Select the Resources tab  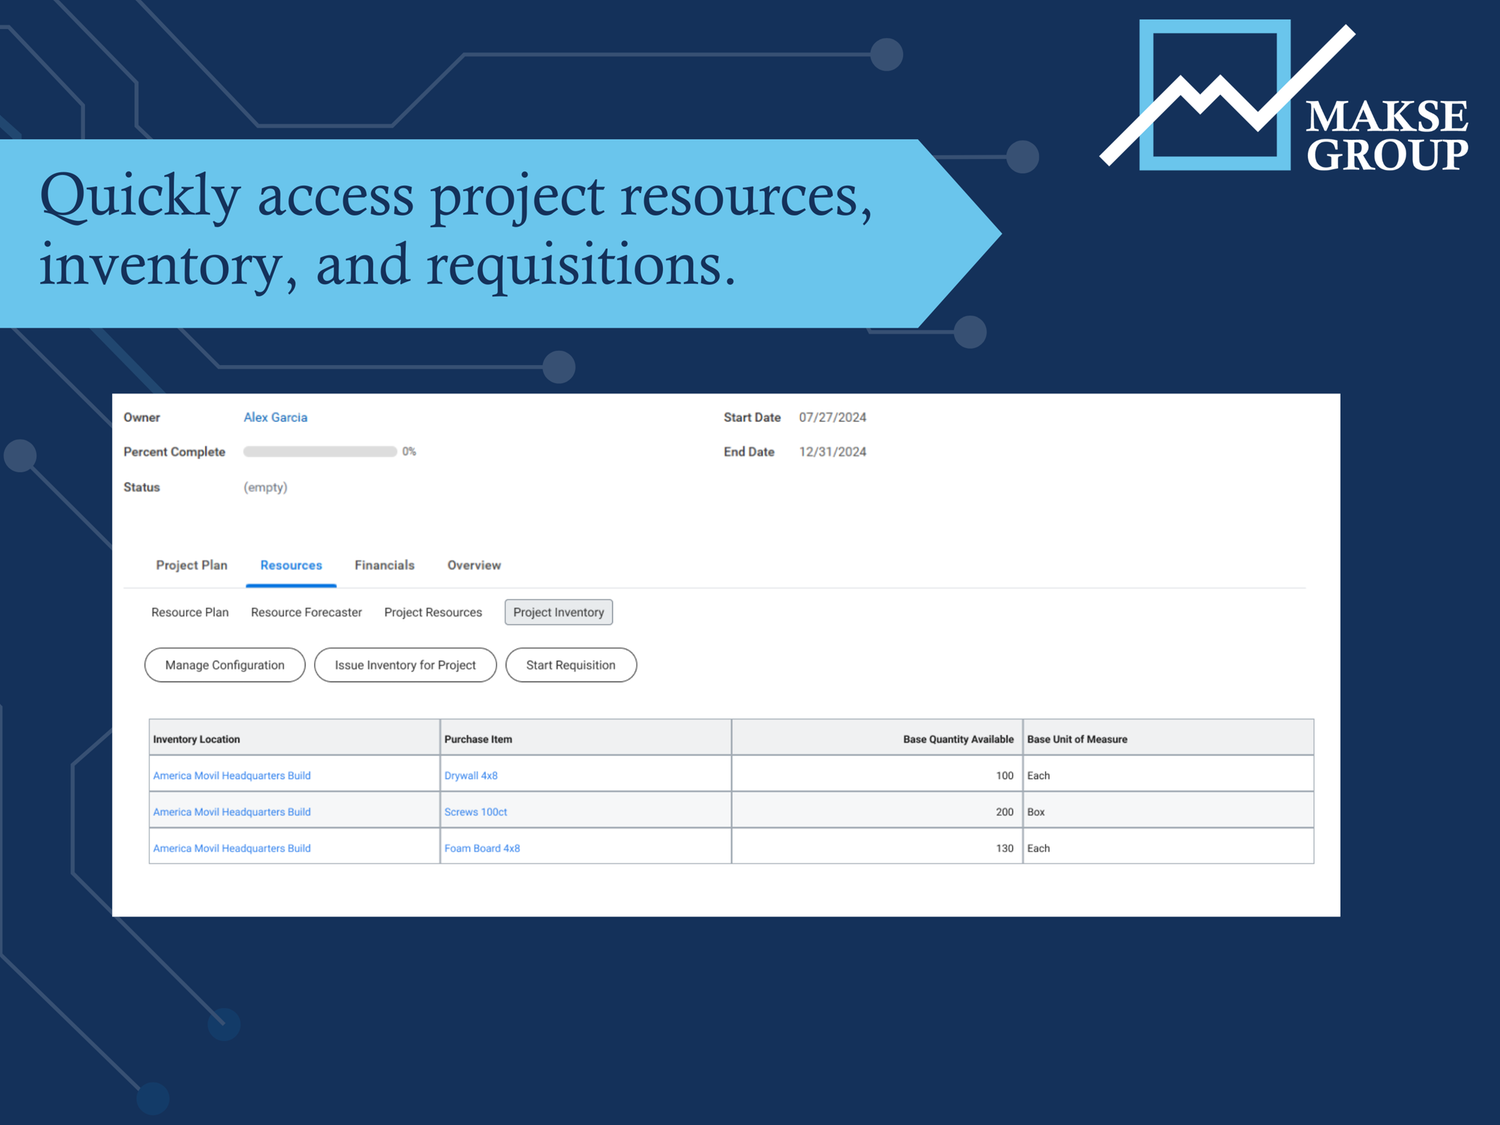coord(291,565)
